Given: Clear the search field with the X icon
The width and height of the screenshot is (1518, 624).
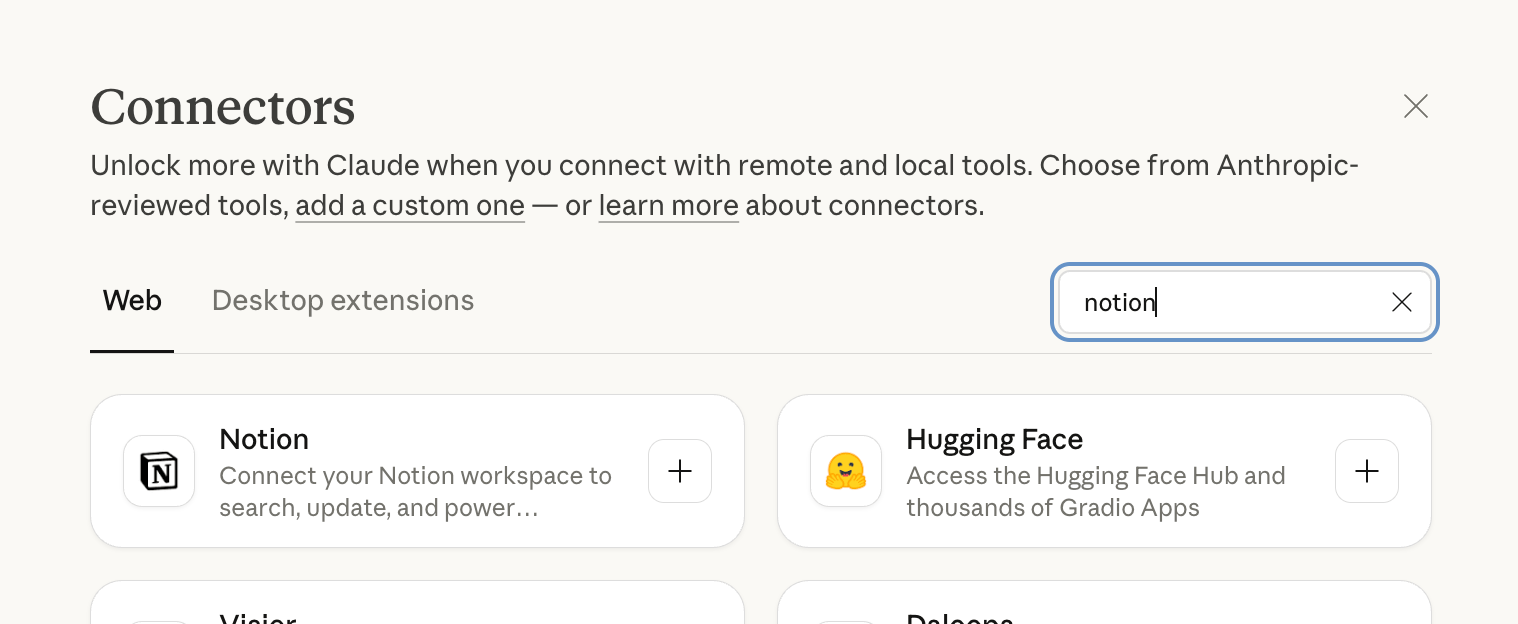Looking at the screenshot, I should coord(1402,302).
